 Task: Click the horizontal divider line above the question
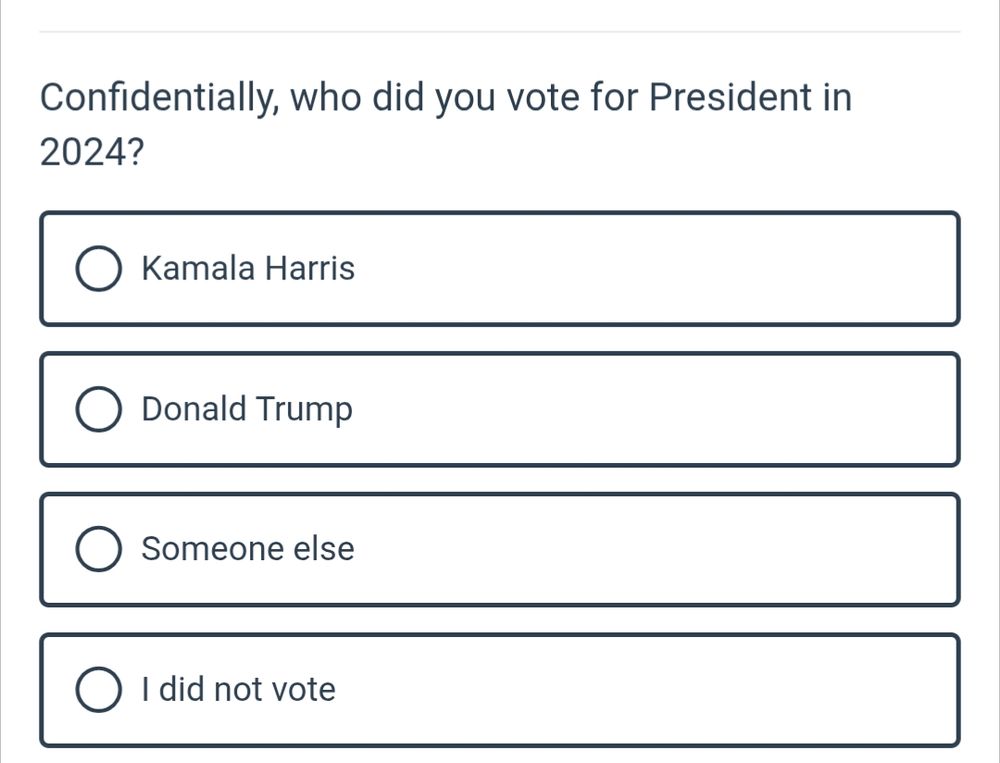click(500, 31)
